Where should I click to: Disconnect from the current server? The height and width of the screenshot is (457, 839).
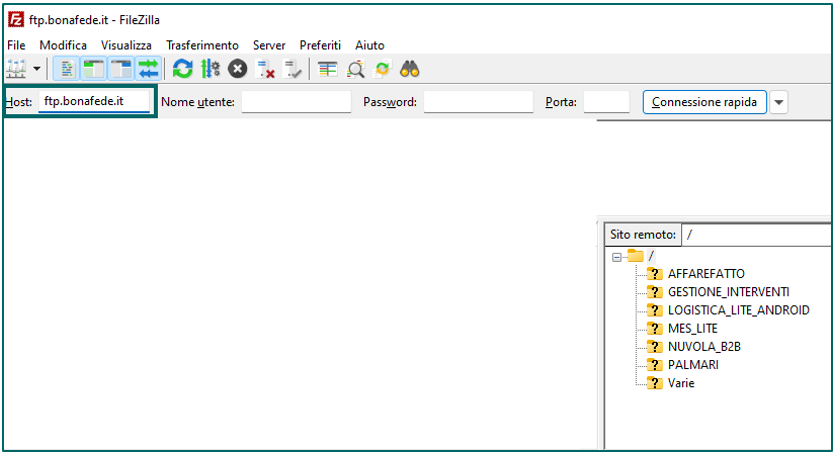click(265, 69)
